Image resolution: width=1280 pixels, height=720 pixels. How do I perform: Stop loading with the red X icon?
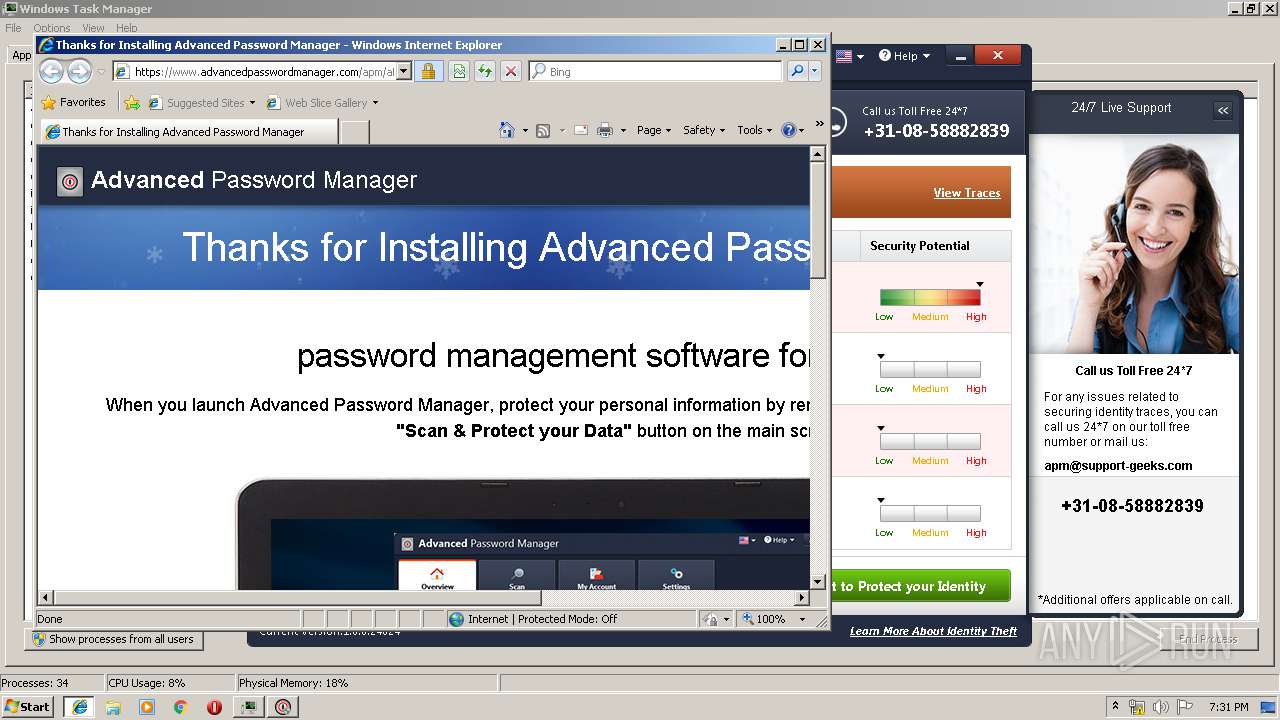point(511,71)
